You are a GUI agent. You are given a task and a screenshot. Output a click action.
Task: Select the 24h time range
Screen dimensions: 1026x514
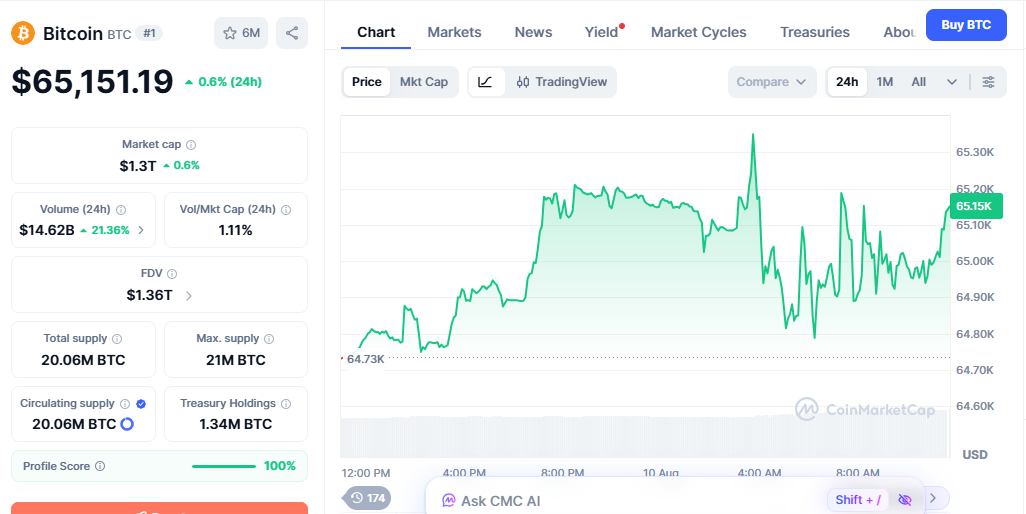coord(847,82)
